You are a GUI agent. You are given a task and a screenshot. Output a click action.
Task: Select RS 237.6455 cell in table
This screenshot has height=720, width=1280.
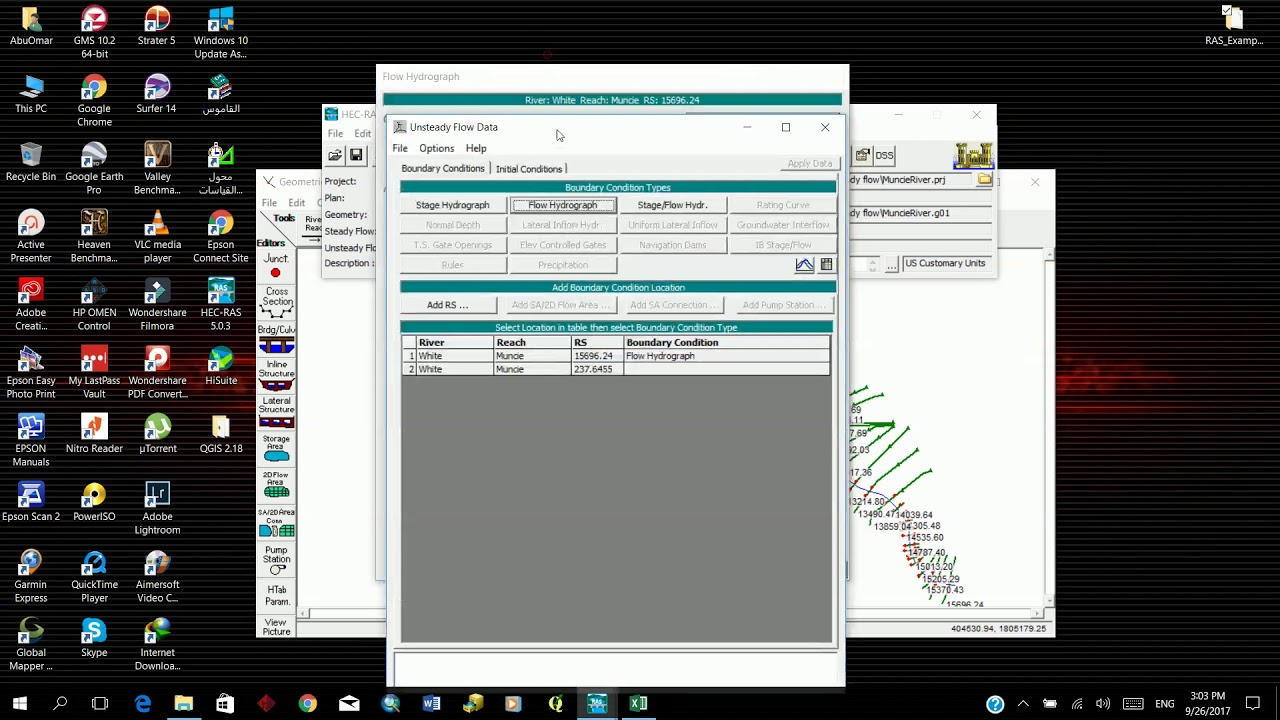[597, 369]
